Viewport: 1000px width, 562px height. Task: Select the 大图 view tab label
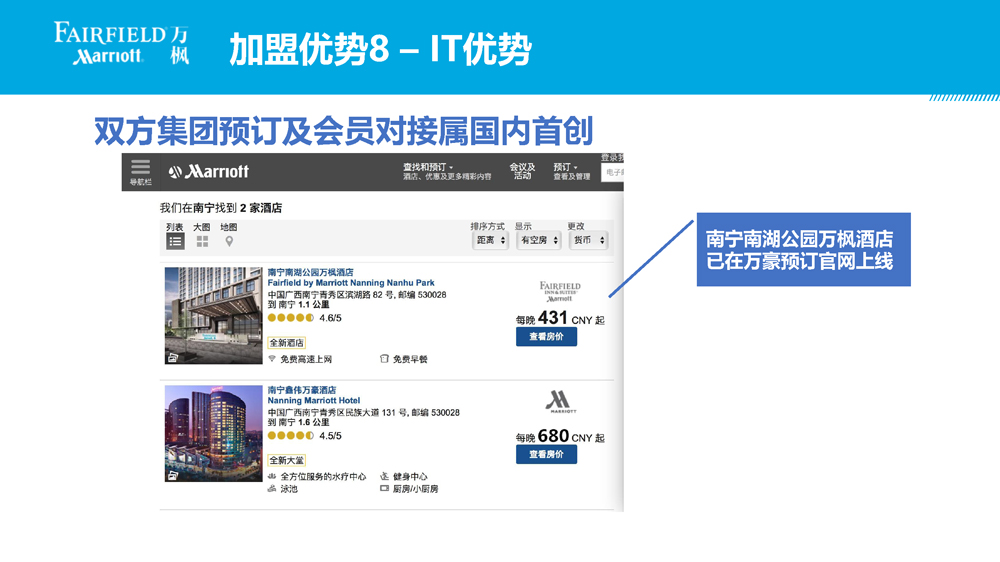(x=202, y=227)
